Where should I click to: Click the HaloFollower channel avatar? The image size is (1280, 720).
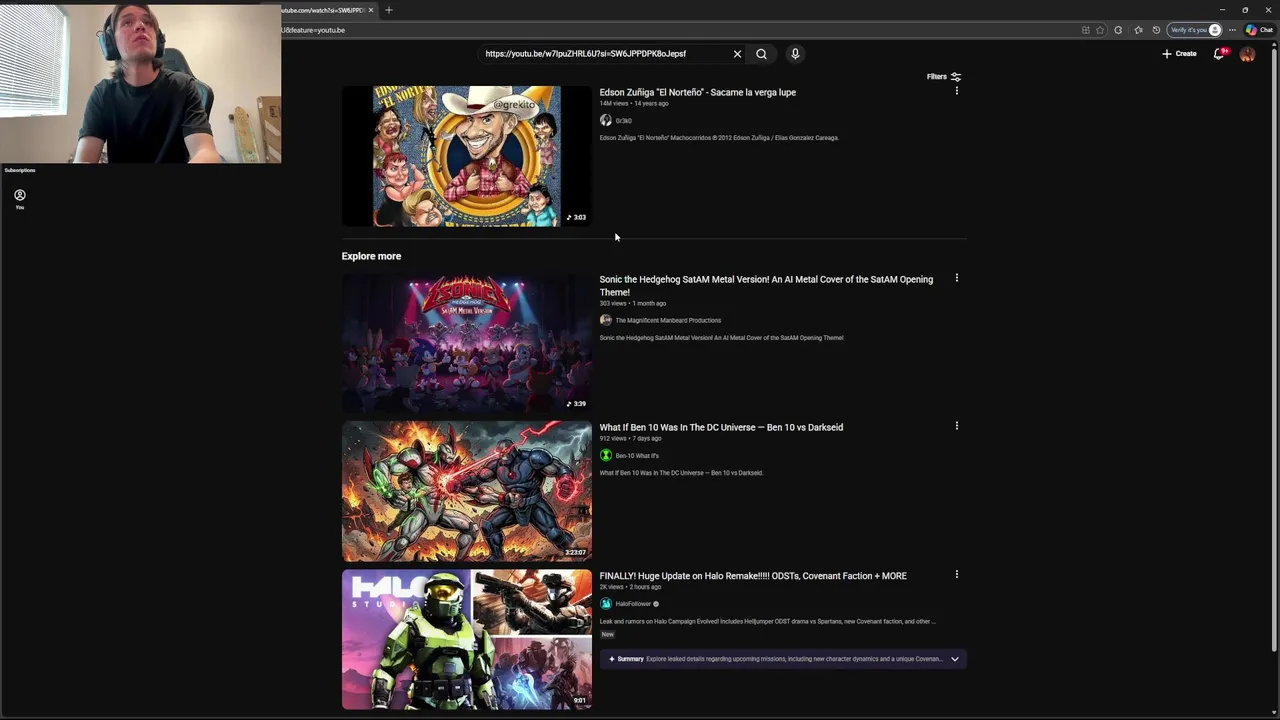(x=606, y=604)
